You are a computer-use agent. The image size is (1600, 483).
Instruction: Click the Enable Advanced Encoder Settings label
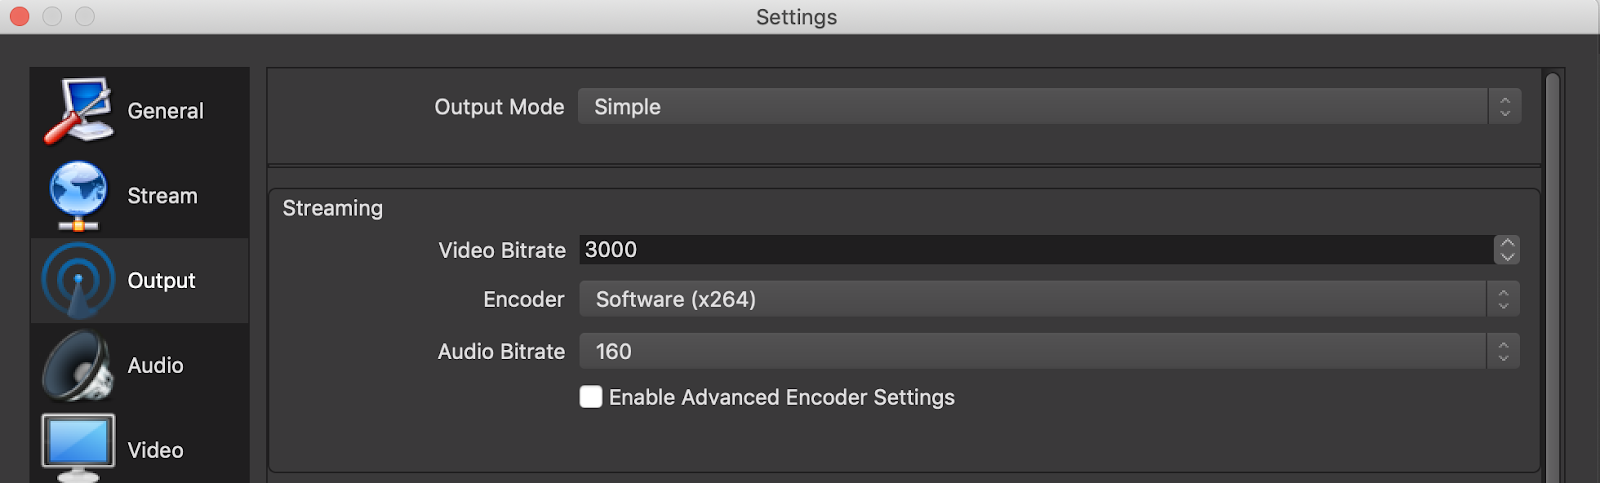tap(781, 398)
